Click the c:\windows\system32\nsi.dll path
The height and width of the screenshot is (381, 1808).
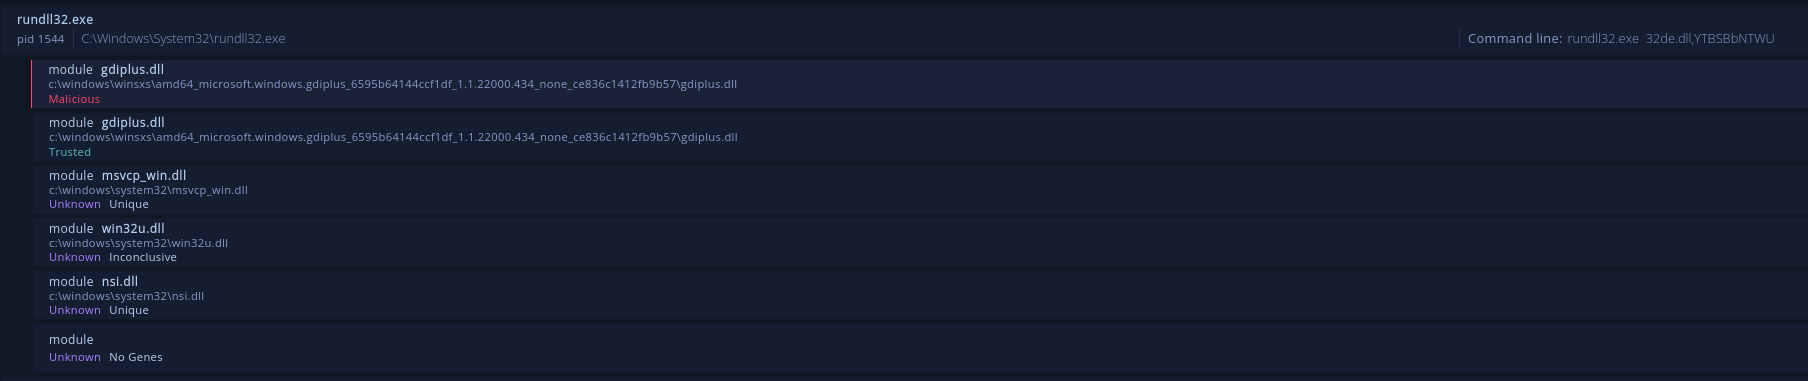tap(127, 296)
